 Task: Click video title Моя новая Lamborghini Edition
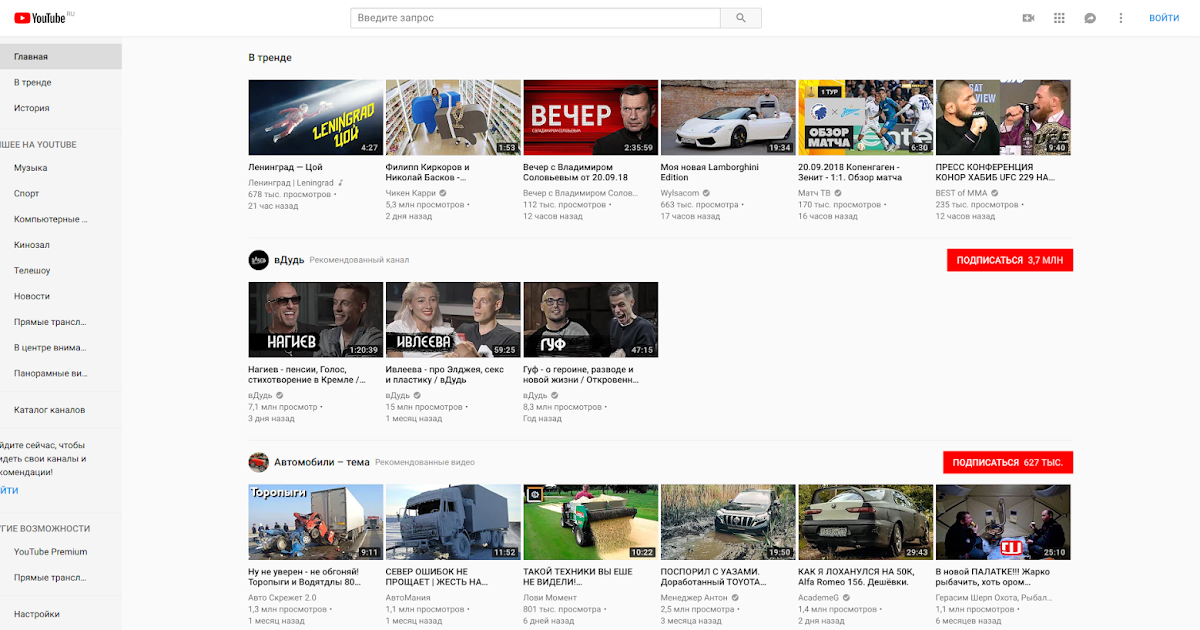pyautogui.click(x=710, y=172)
